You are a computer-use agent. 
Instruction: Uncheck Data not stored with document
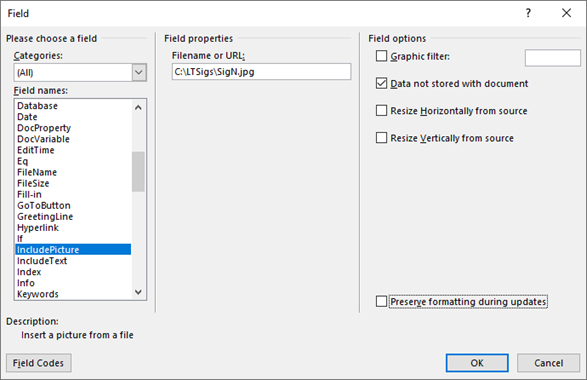(381, 83)
